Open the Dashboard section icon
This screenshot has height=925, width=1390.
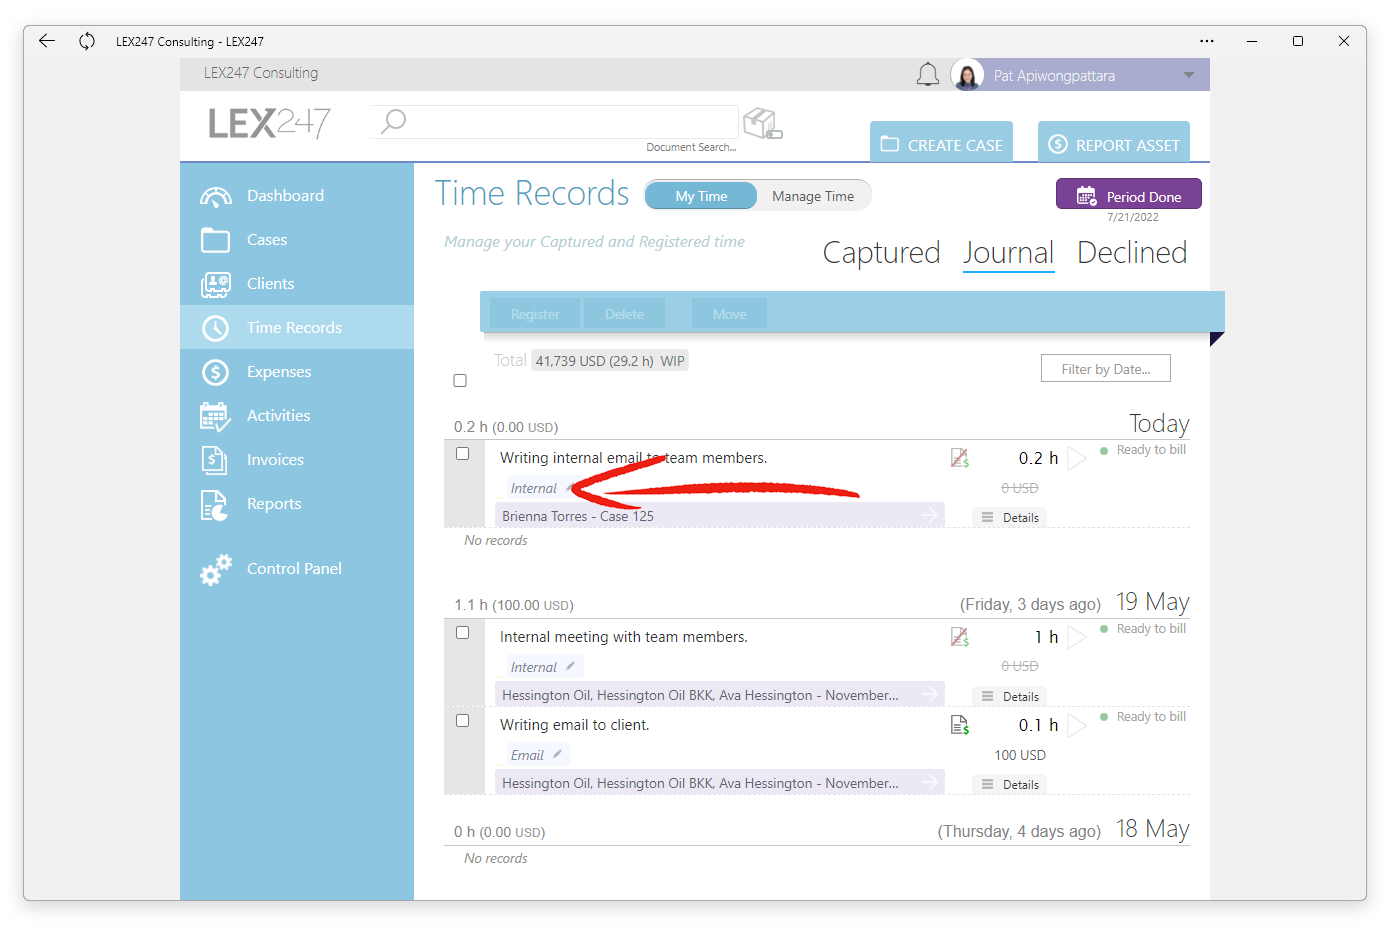click(x=215, y=196)
